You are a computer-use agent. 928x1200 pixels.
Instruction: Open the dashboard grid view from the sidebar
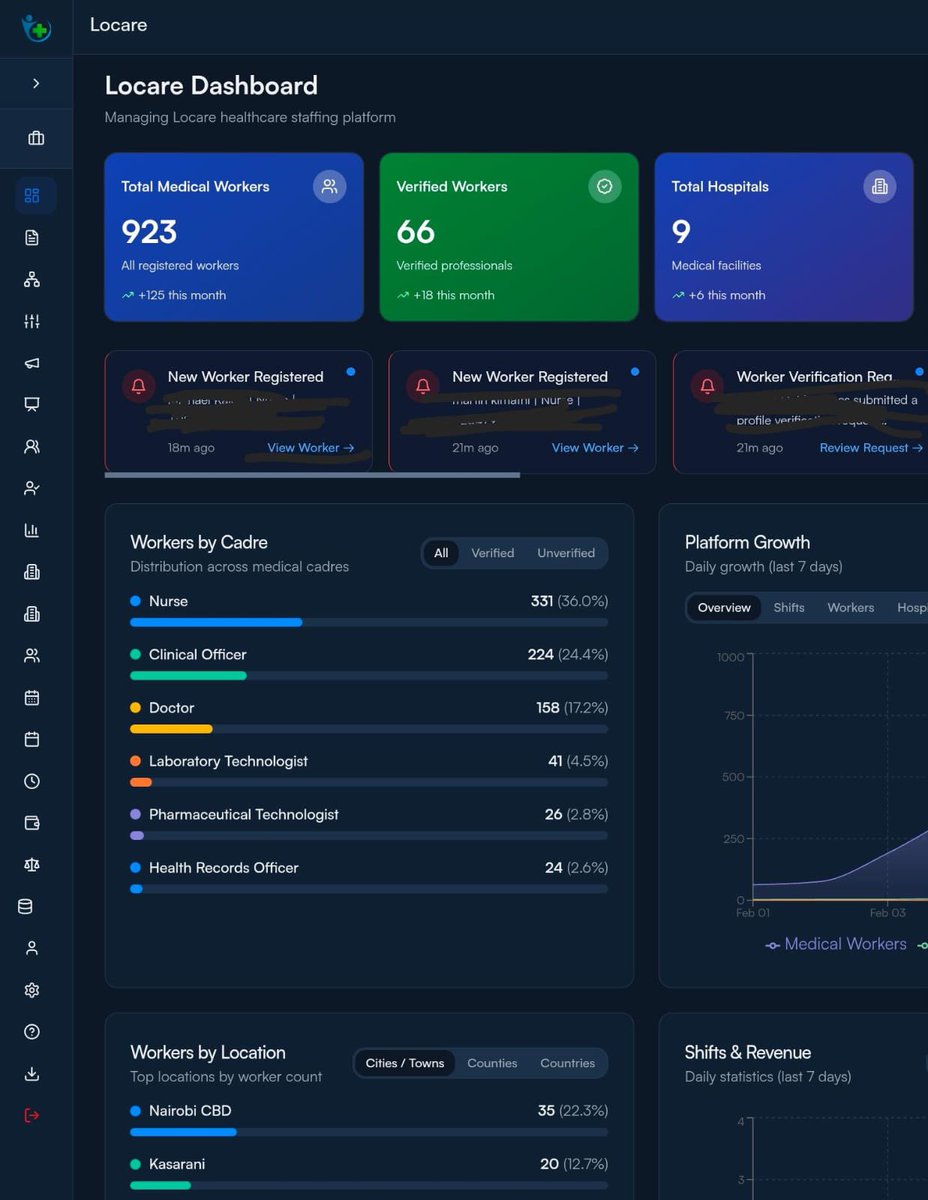[x=31, y=195]
